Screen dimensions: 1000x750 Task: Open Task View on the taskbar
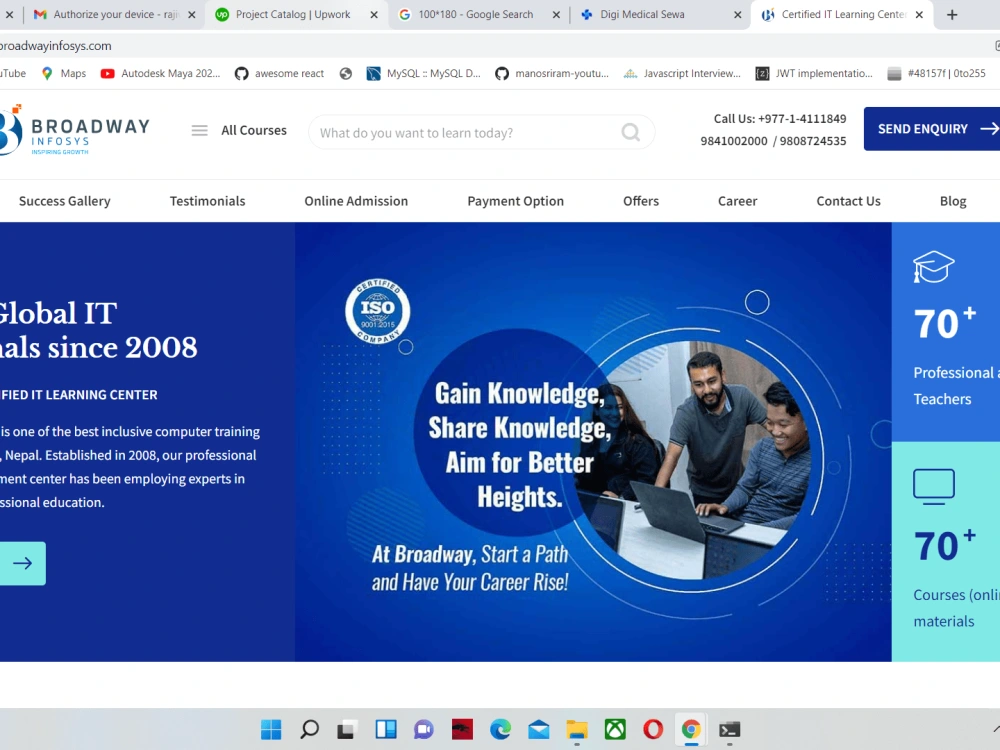coord(346,729)
